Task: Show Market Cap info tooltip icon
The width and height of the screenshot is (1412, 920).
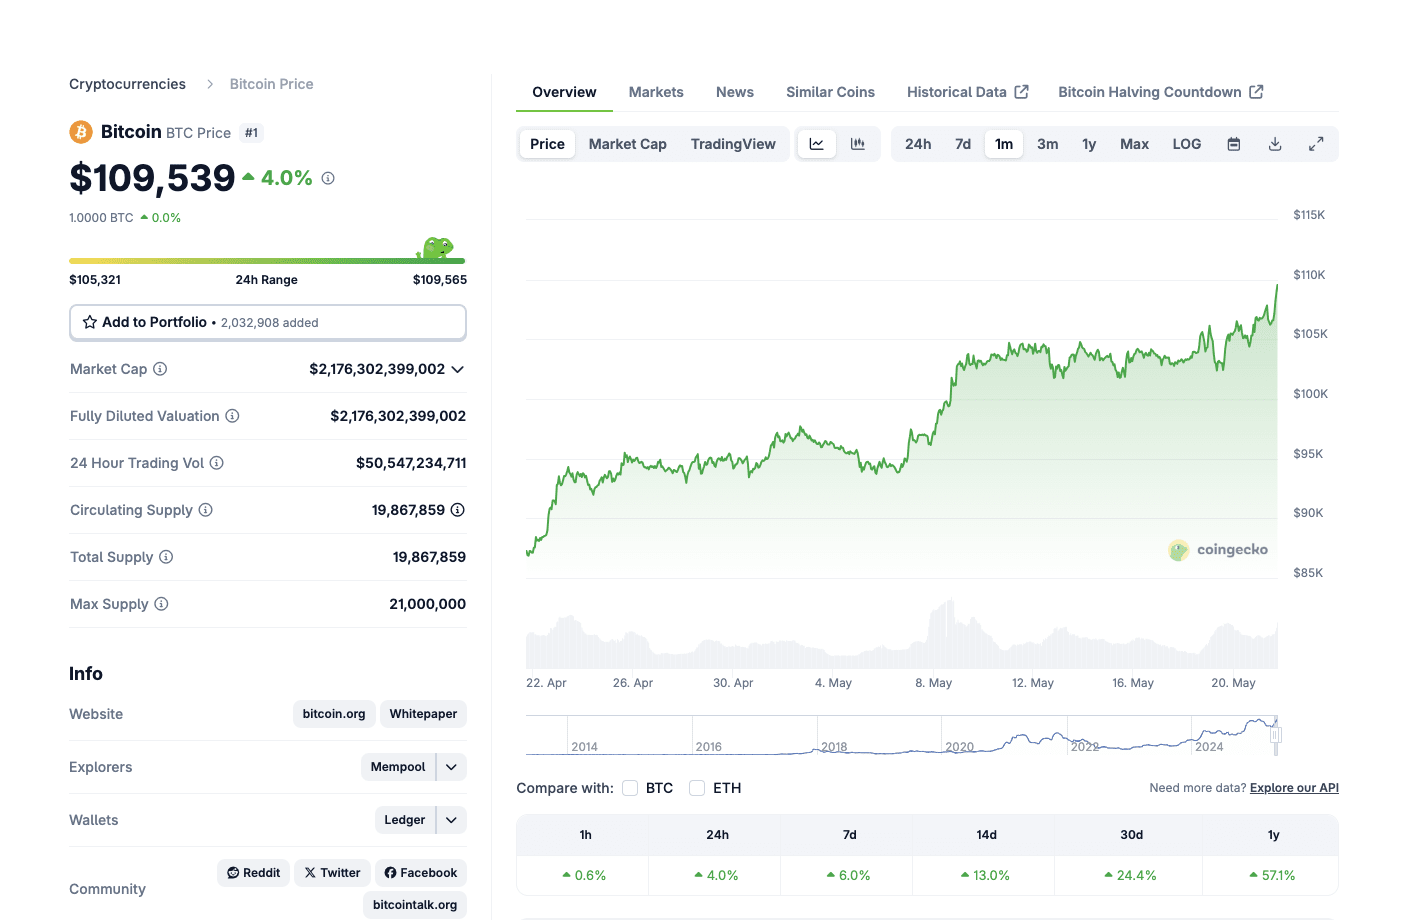Action: coord(160,369)
